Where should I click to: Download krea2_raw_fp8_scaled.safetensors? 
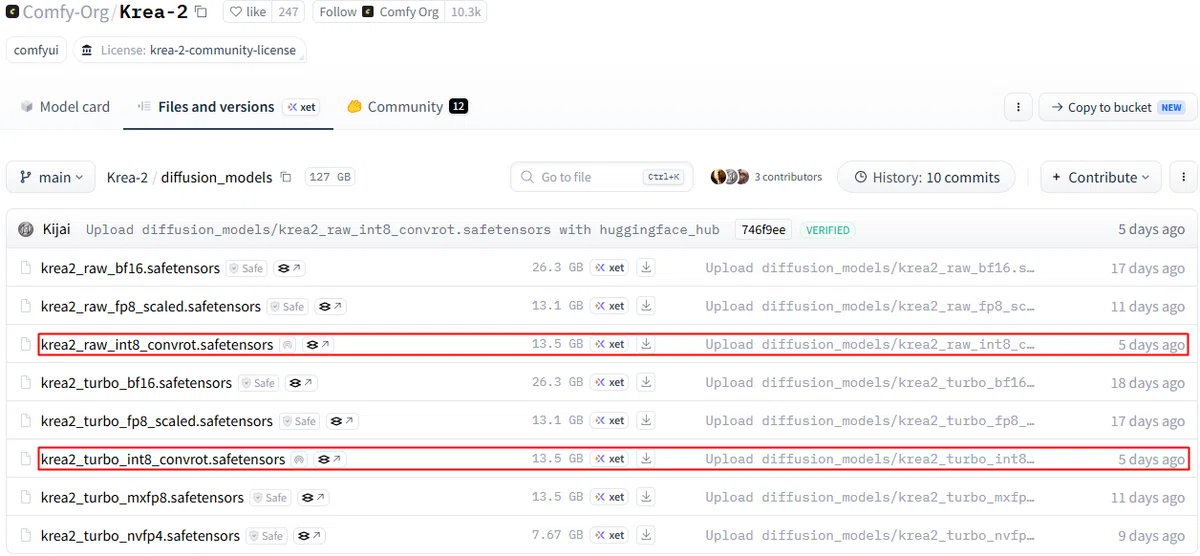(x=647, y=306)
